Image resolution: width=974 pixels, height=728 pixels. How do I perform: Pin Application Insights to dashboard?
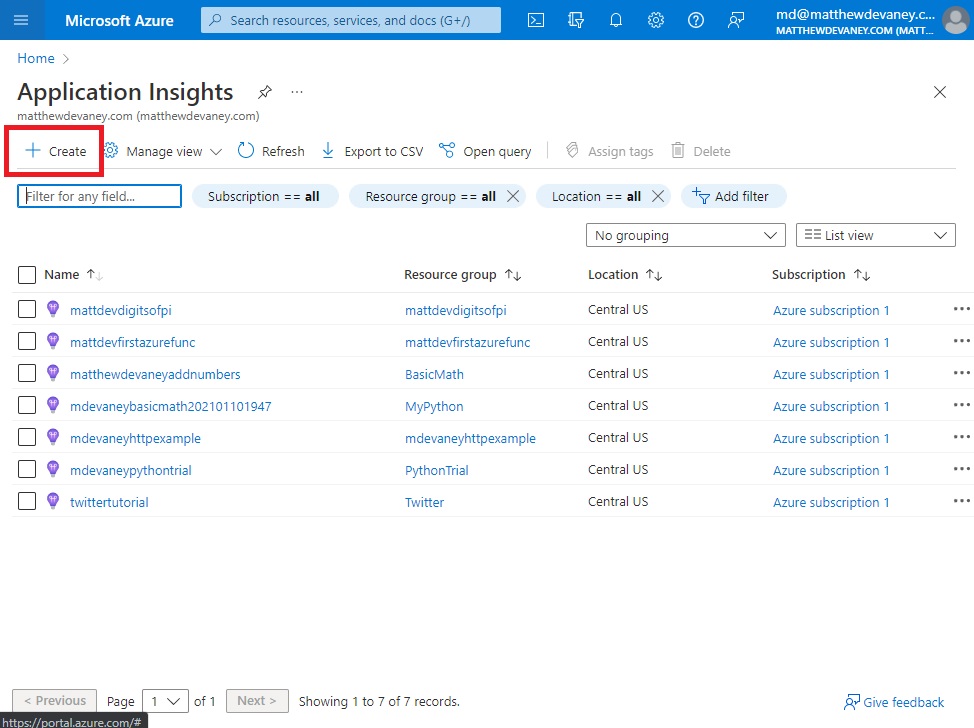click(x=264, y=92)
